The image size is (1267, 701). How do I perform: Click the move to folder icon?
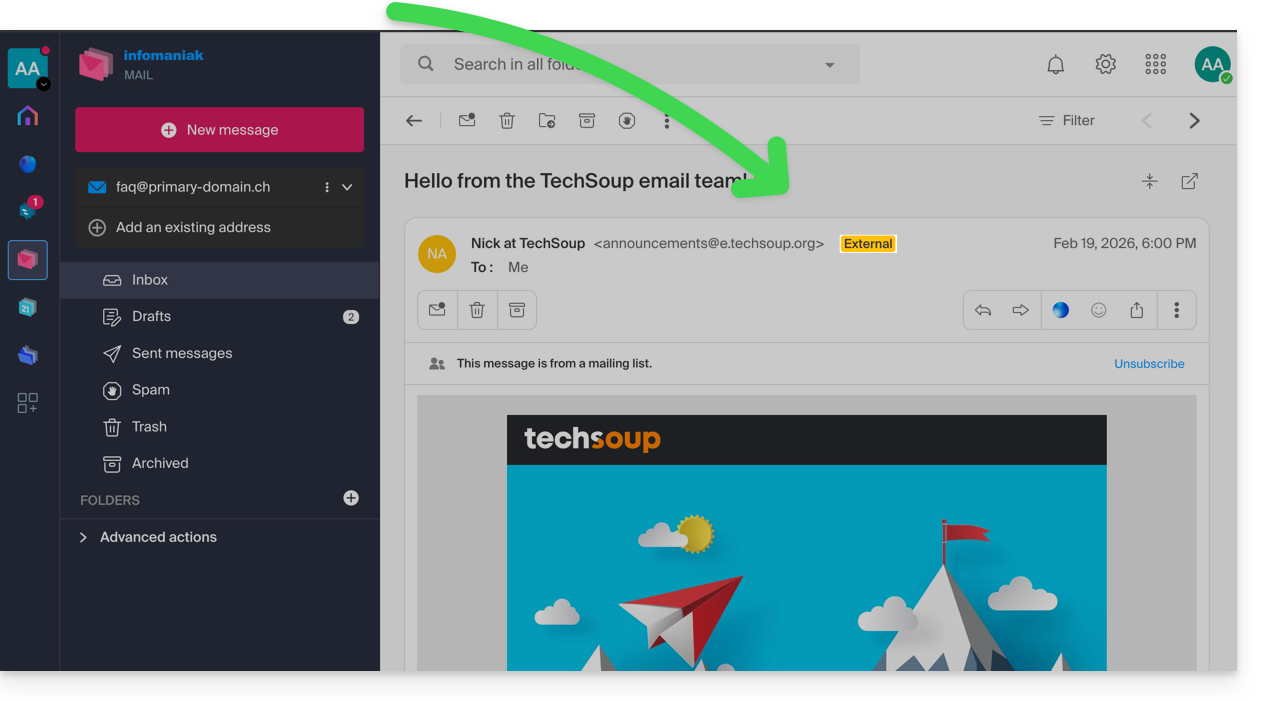click(547, 121)
